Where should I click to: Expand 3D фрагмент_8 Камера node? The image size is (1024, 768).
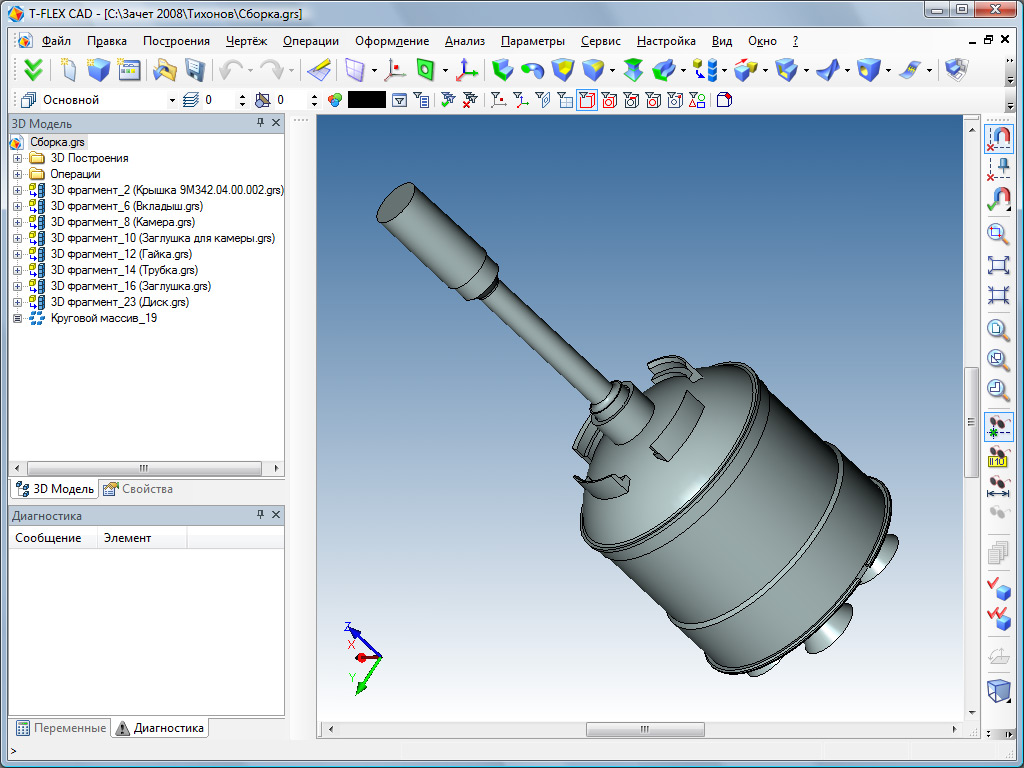pos(17,222)
